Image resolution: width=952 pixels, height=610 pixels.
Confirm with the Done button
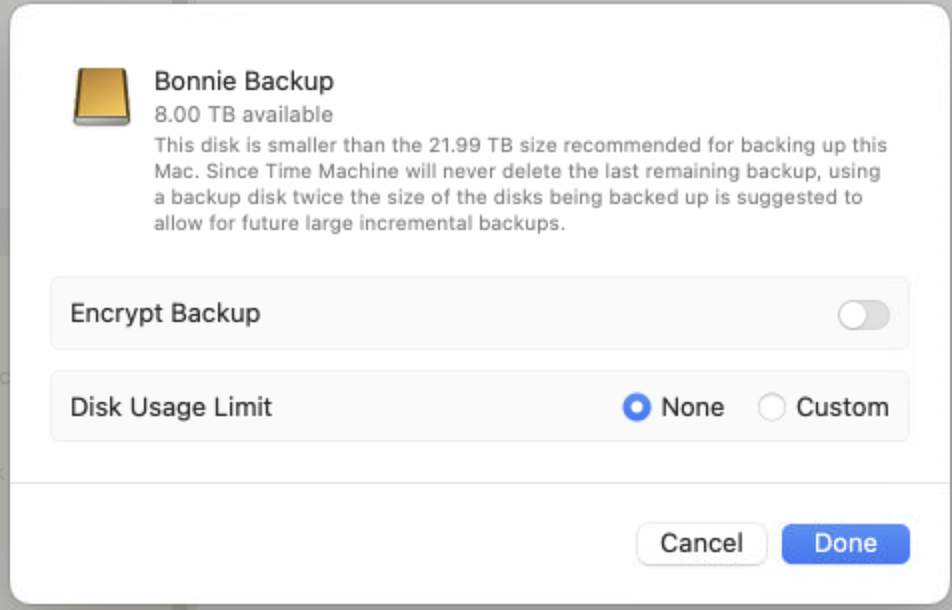pyautogui.click(x=845, y=543)
